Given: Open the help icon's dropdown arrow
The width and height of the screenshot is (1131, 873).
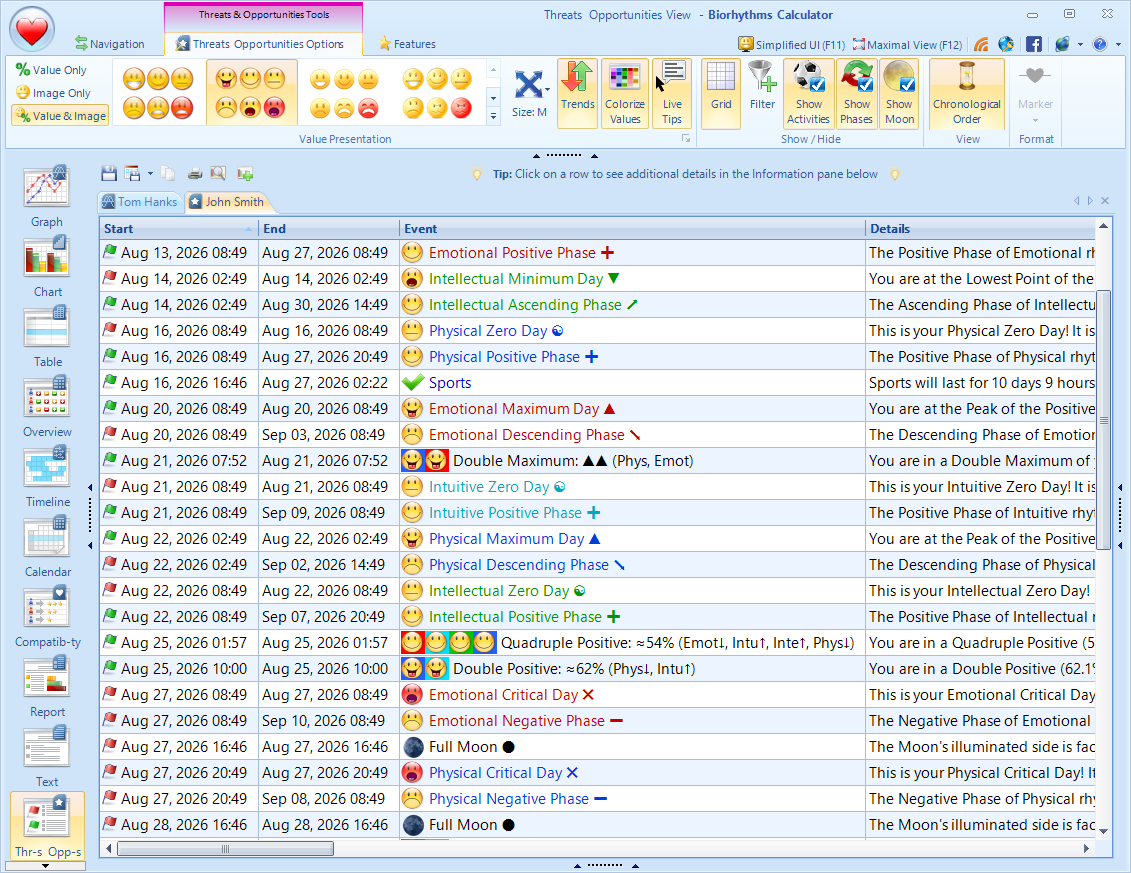Looking at the screenshot, I should (x=1115, y=45).
